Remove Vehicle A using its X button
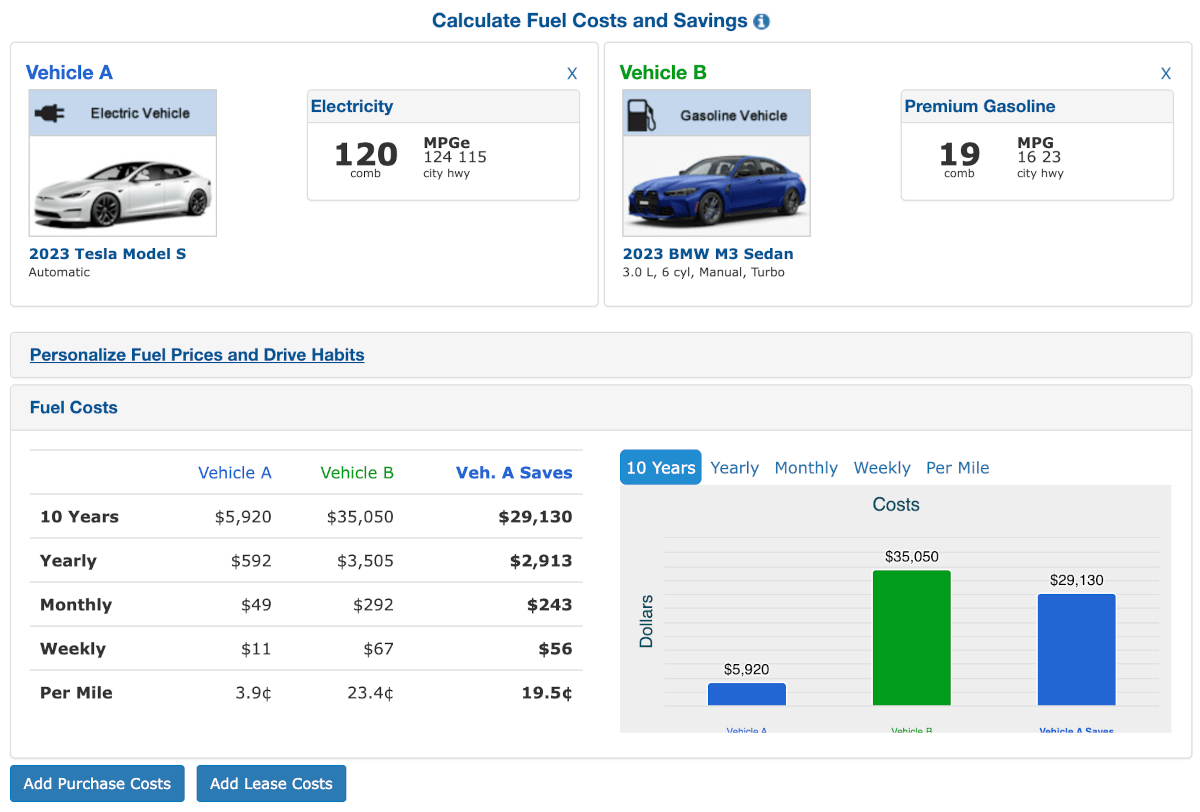Image resolution: width=1200 pixels, height=812 pixels. [572, 73]
